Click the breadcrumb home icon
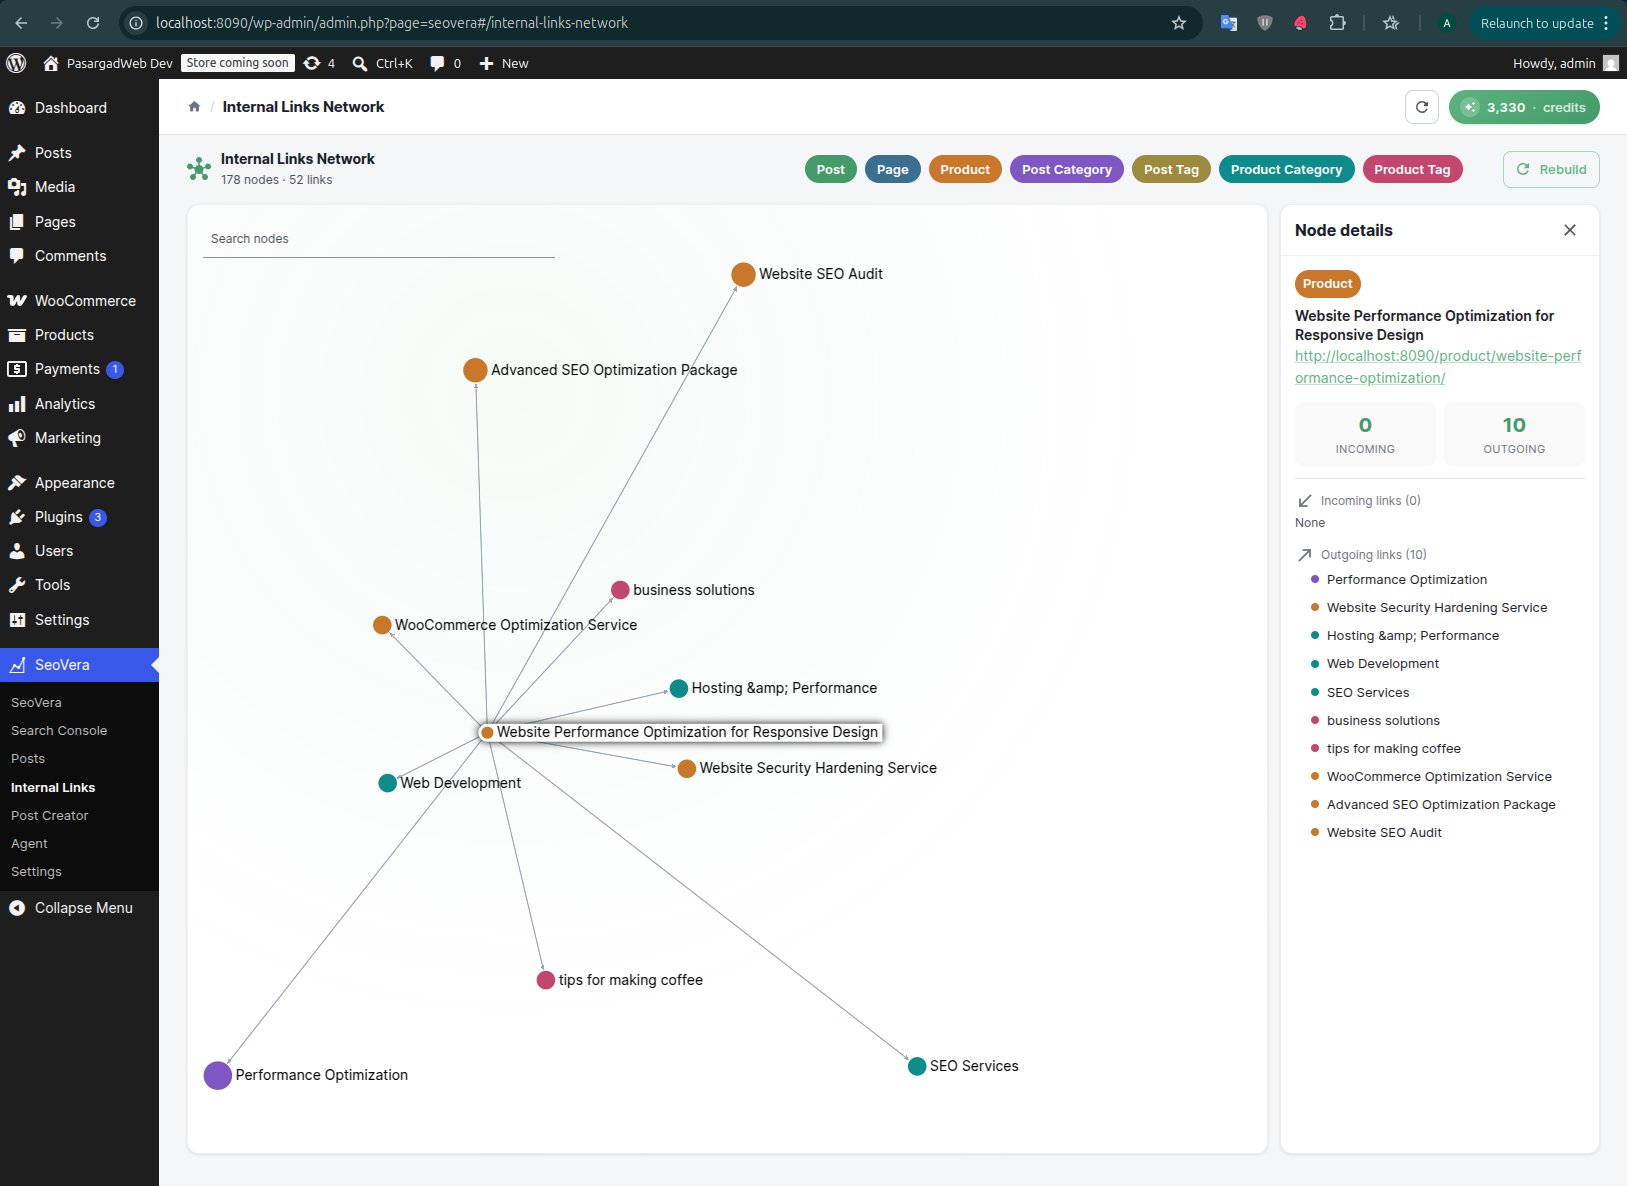 (194, 107)
